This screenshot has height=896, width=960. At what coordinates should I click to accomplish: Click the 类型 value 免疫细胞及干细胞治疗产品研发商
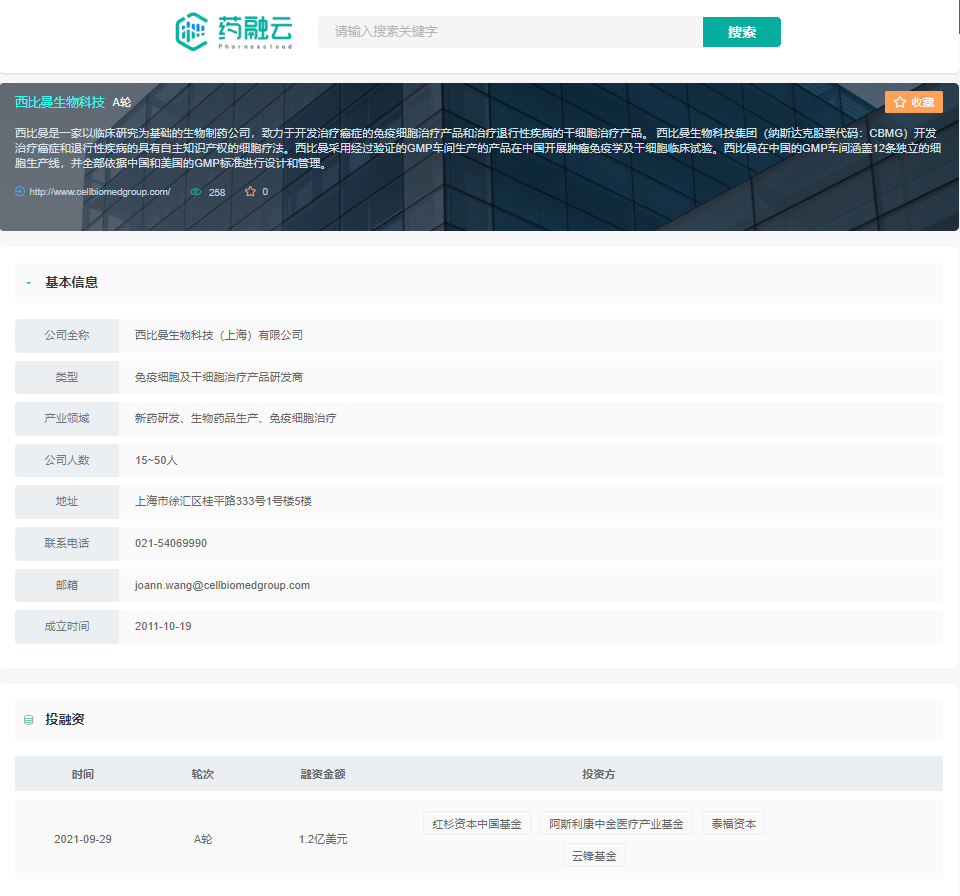pyautogui.click(x=219, y=377)
